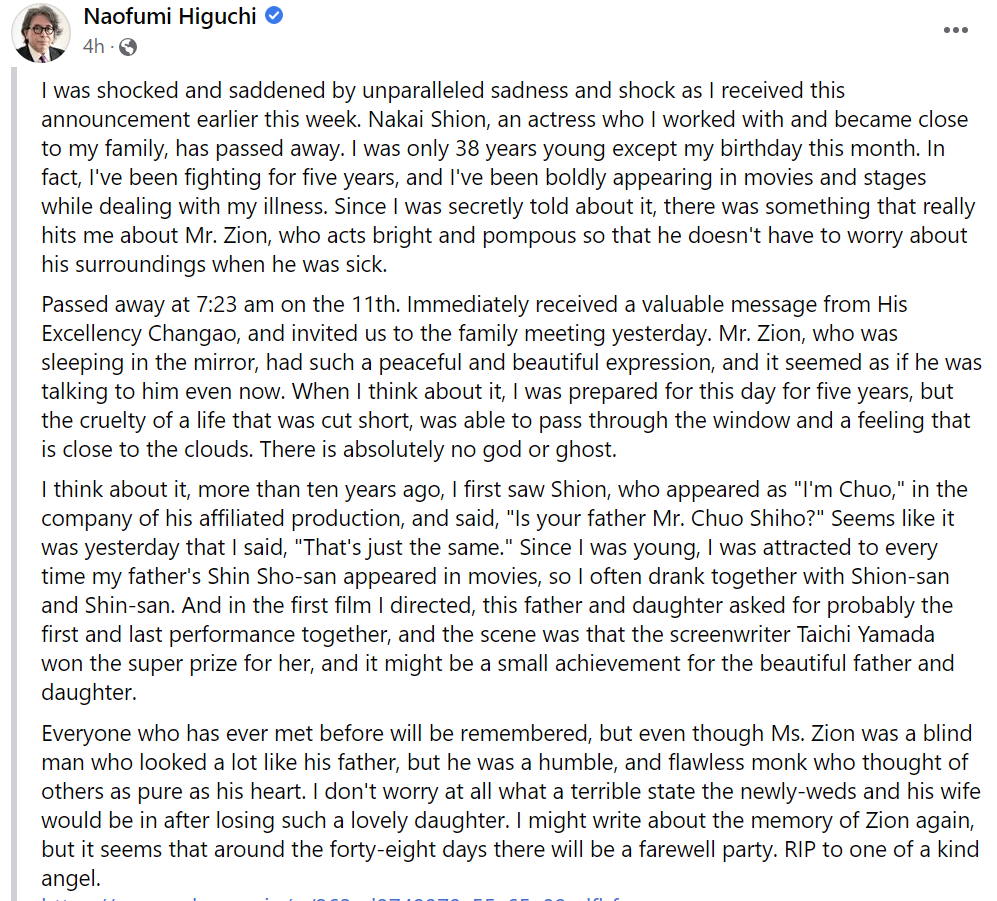This screenshot has width=997, height=901.
Task: Click the word "angel." ending the post
Action: point(72,880)
